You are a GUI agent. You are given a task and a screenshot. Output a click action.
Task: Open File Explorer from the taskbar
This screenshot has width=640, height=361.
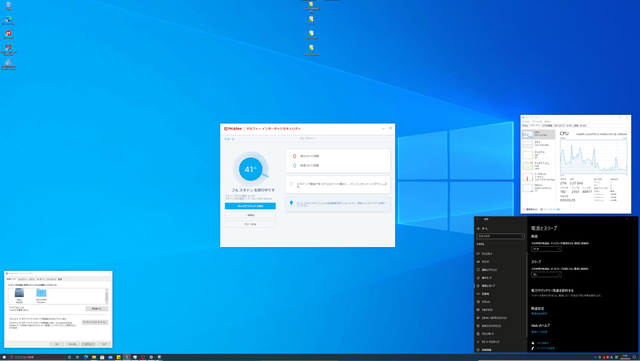(94, 357)
